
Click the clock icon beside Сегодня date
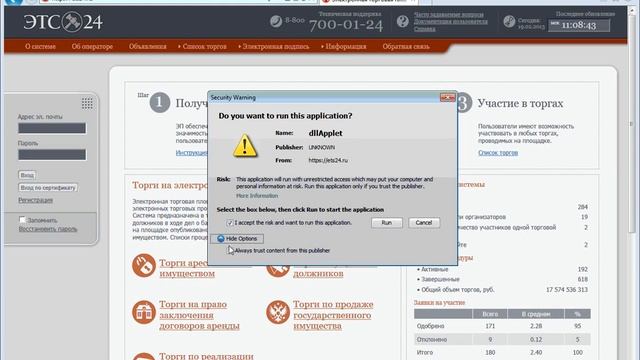coord(509,21)
